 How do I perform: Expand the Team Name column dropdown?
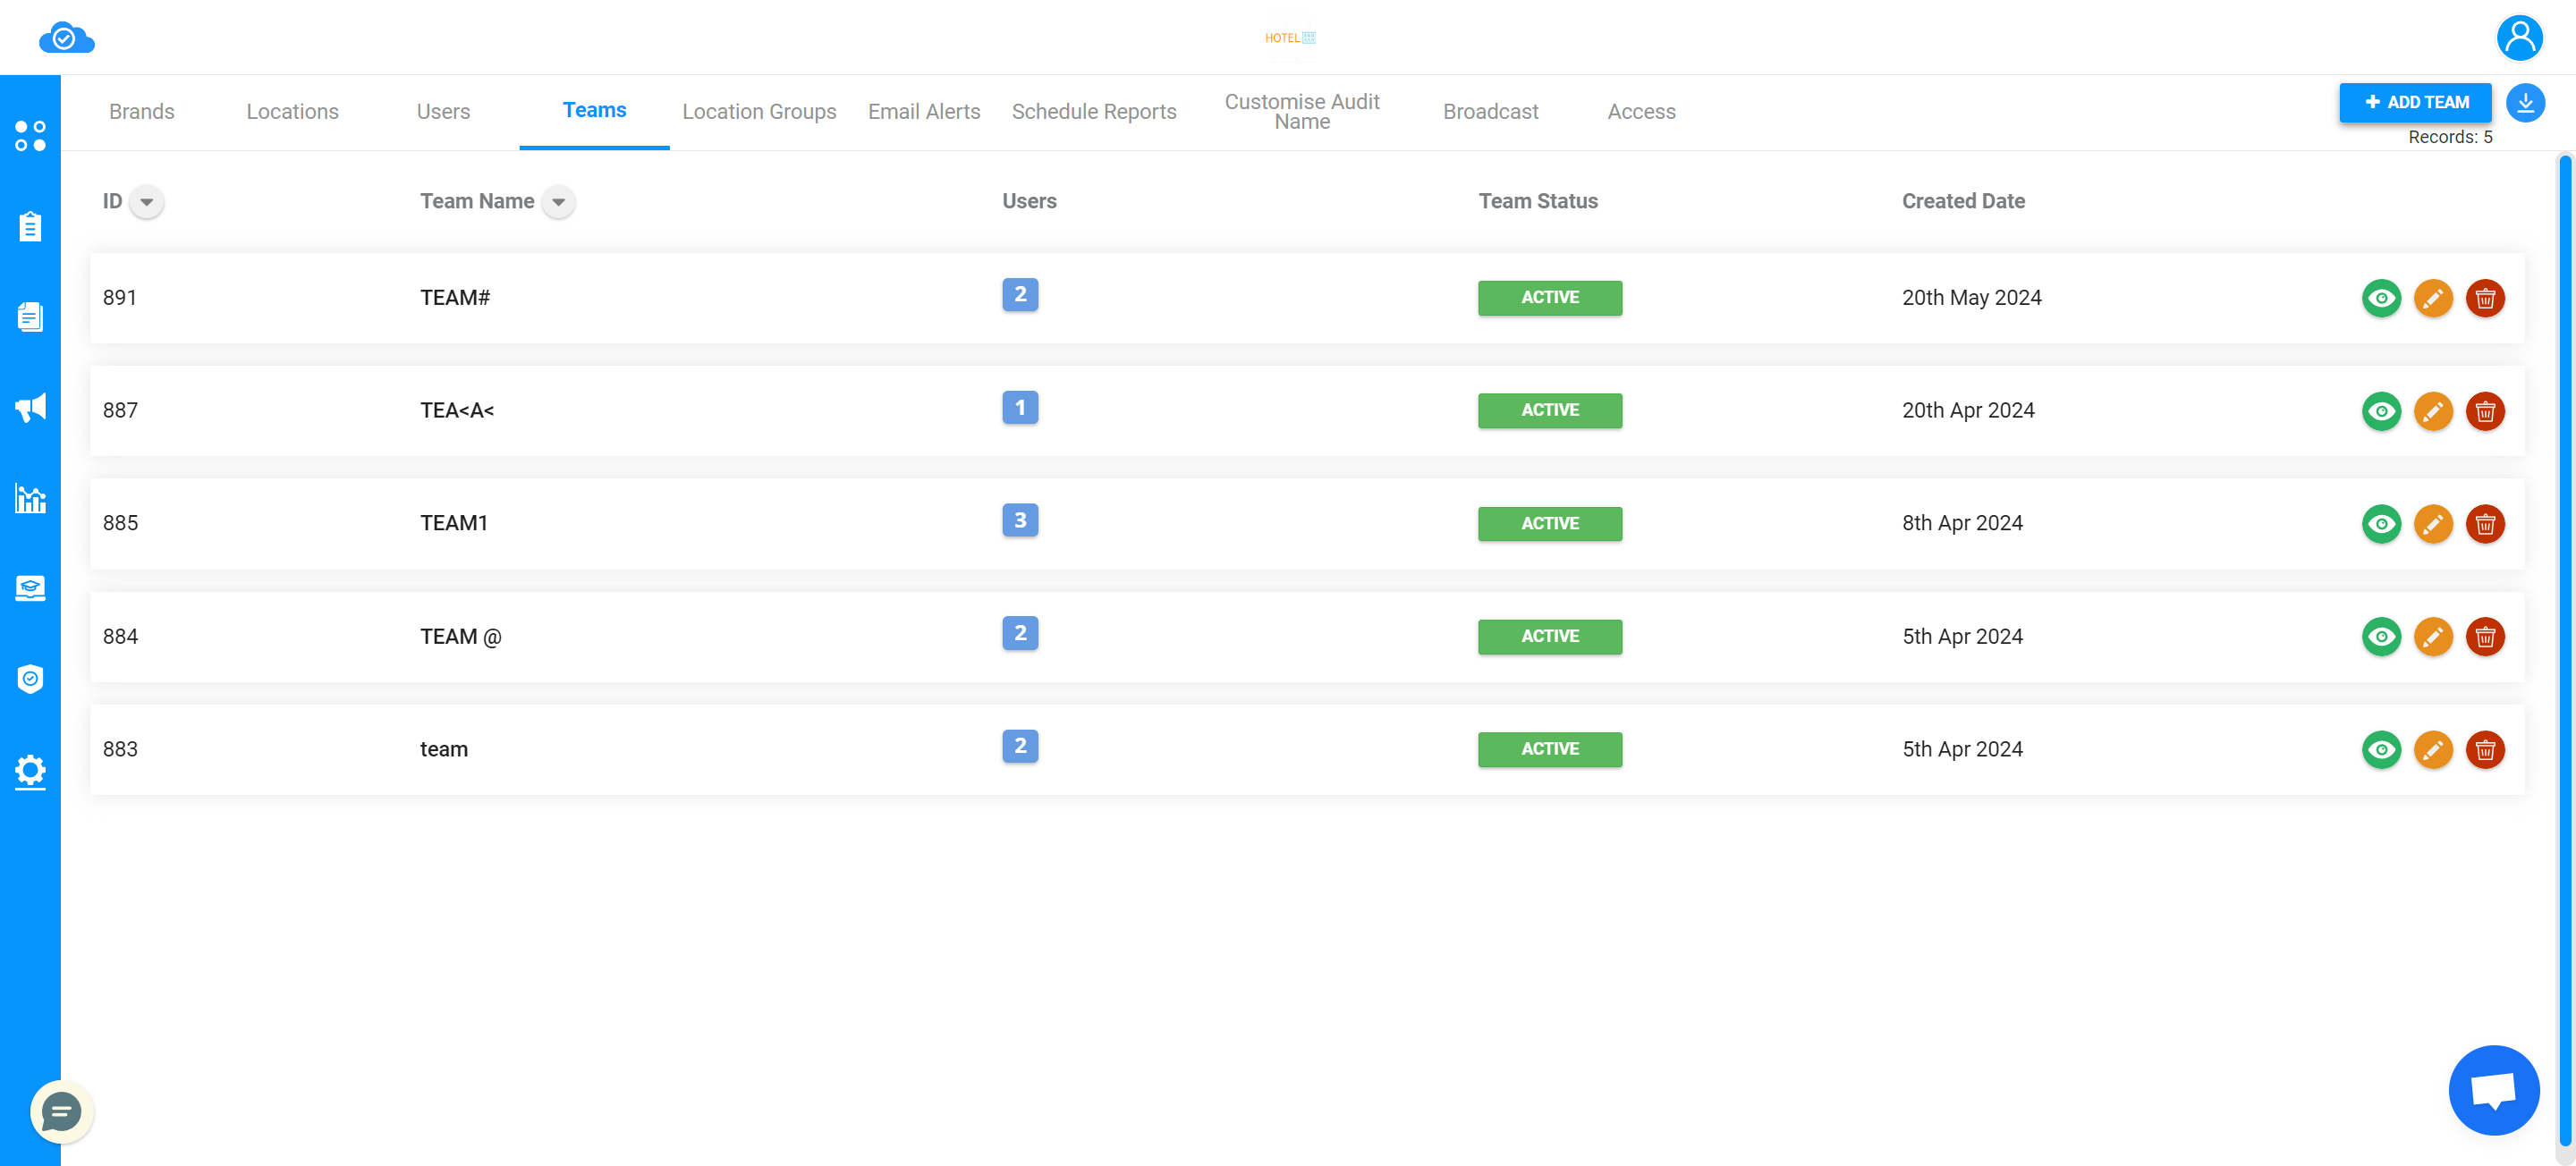click(x=557, y=202)
